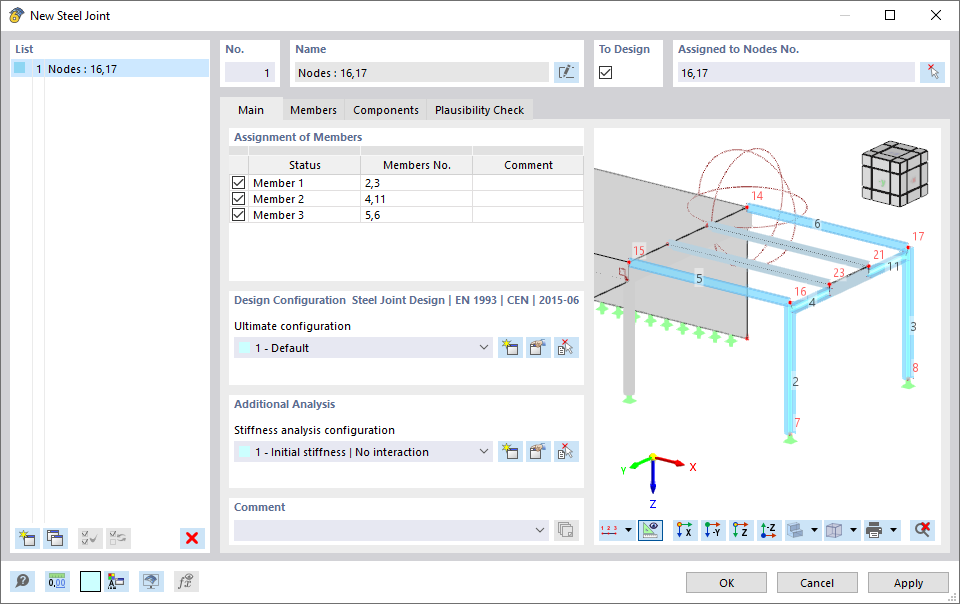Click the Apply button

pos(908,583)
